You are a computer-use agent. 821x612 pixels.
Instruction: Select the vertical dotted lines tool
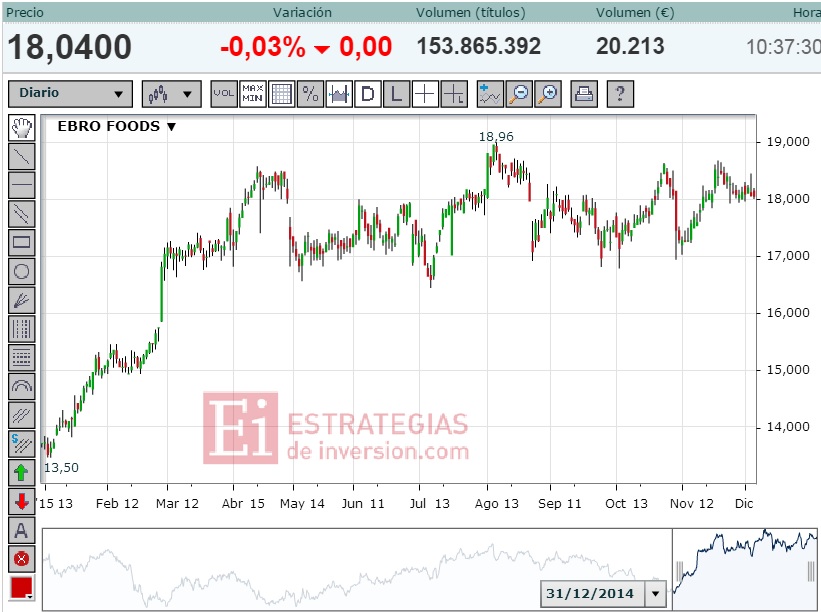point(21,329)
